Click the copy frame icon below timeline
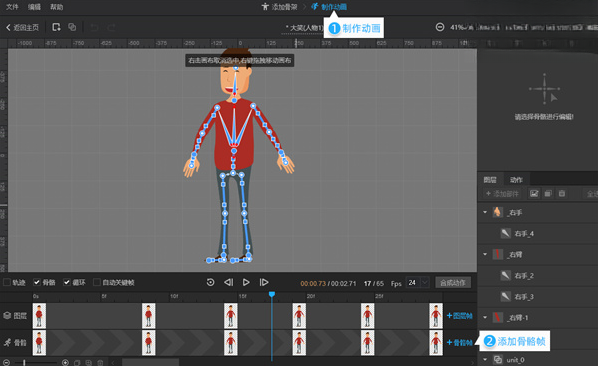Screen dimensions: 598x366 click(77, 363)
